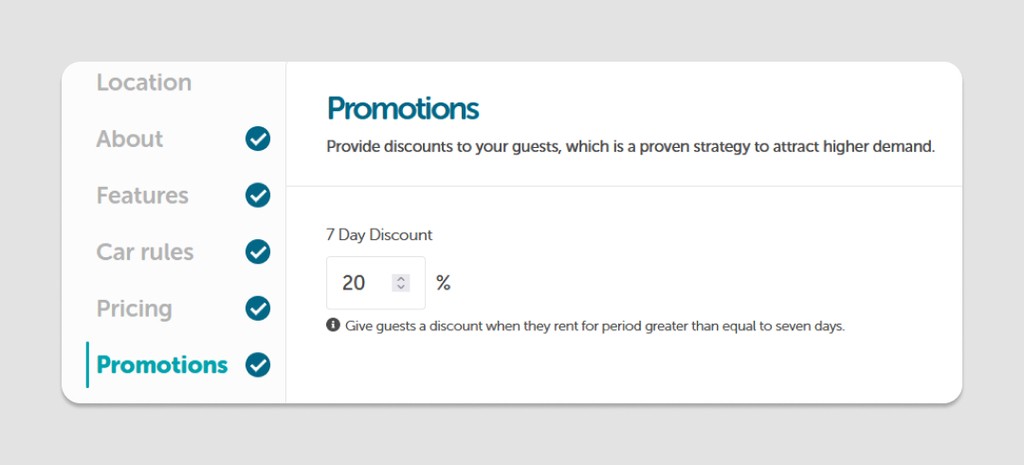Click the info icon below discount field
1024x465 pixels.
(x=333, y=325)
